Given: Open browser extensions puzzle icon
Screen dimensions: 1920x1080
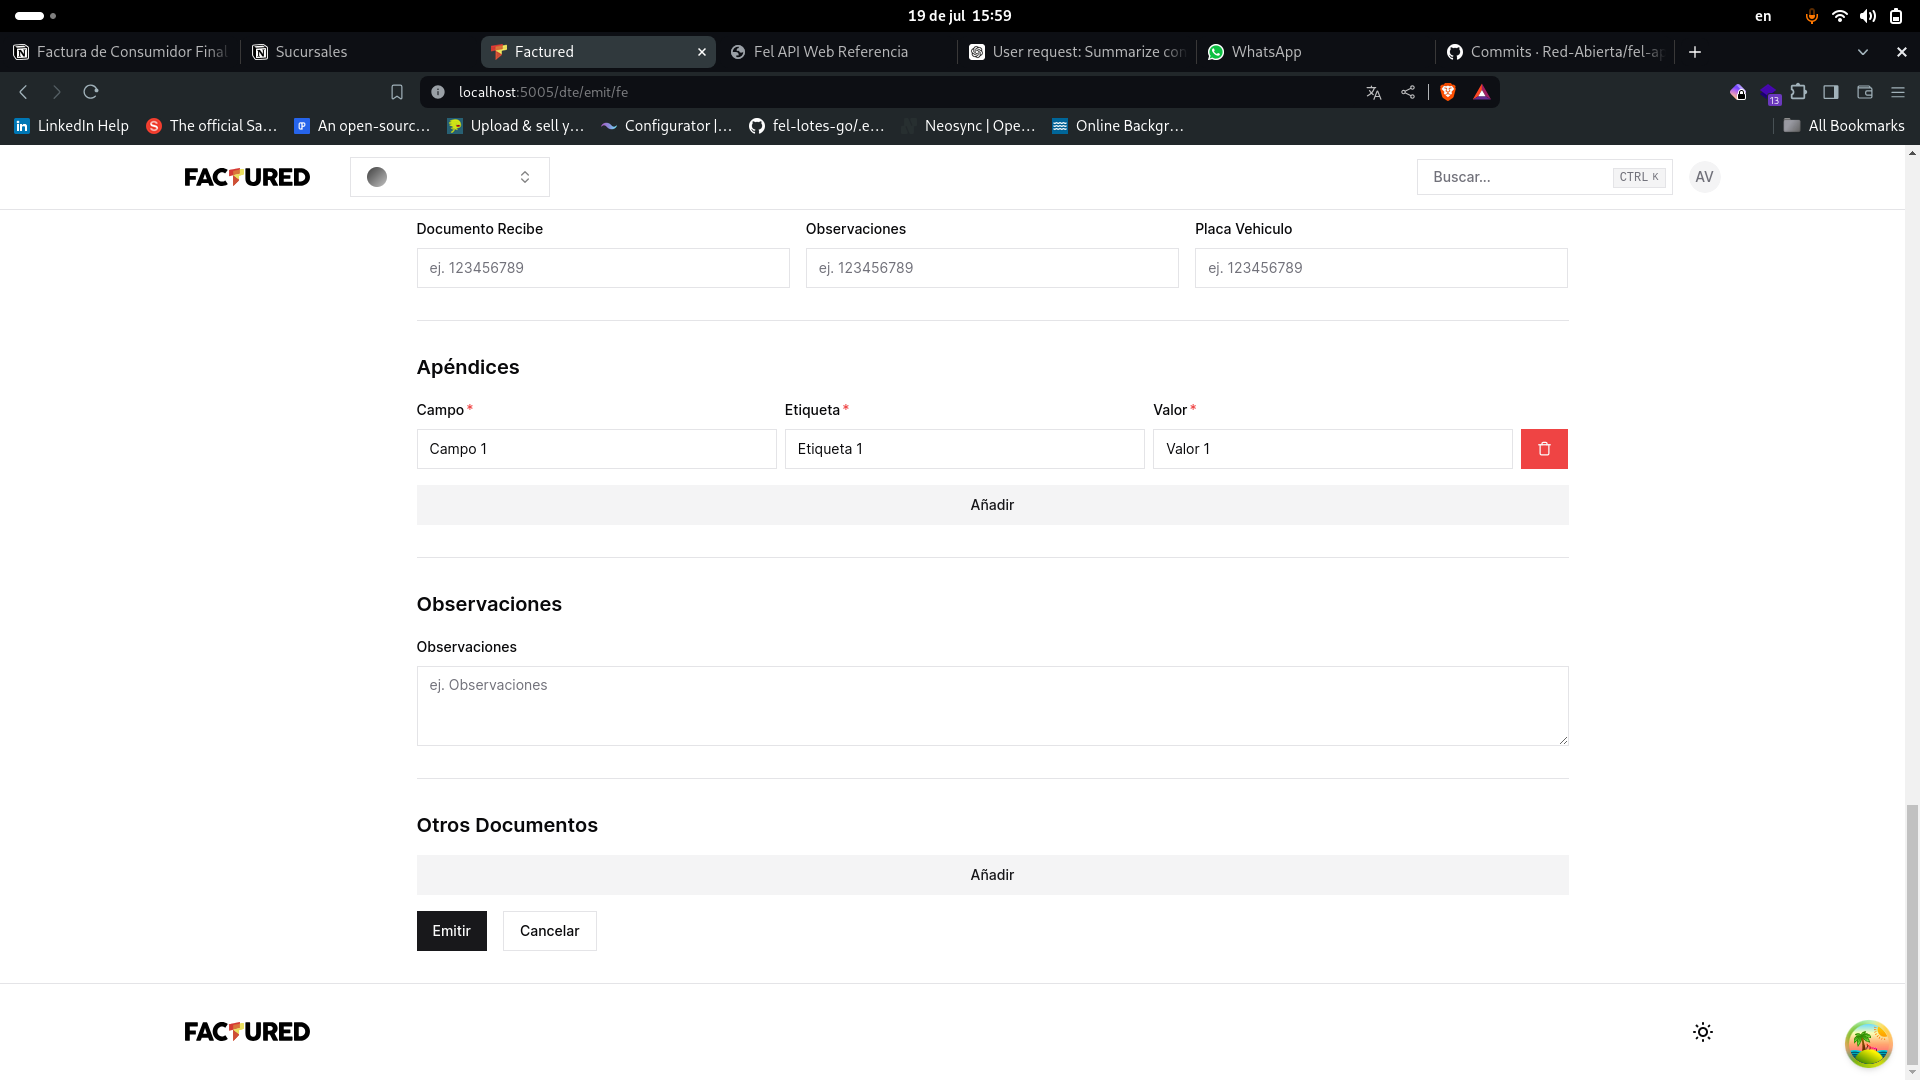Looking at the screenshot, I should pos(1799,92).
